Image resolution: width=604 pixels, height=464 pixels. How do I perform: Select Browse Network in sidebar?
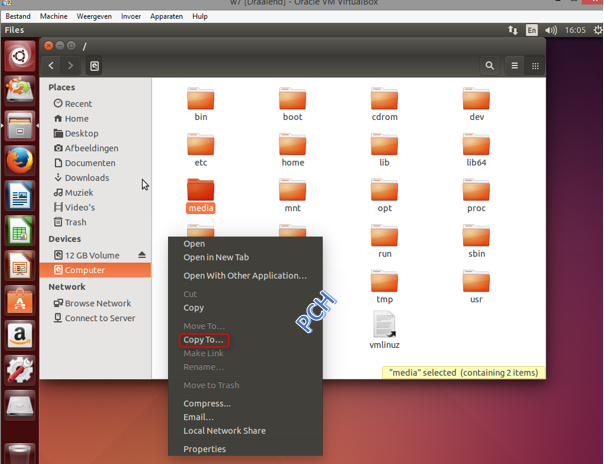[x=96, y=303]
